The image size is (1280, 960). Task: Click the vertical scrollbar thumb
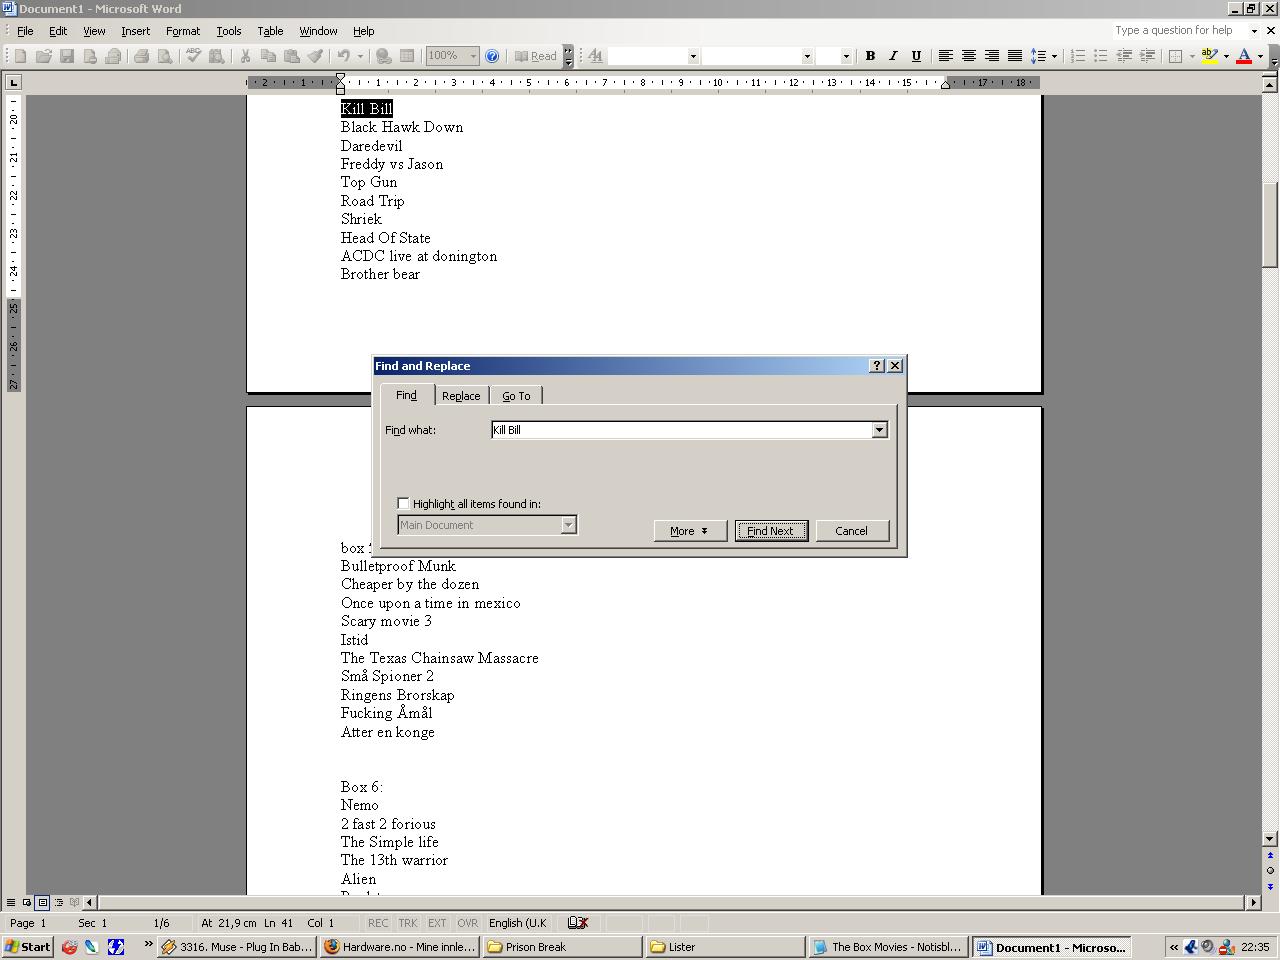click(1270, 224)
